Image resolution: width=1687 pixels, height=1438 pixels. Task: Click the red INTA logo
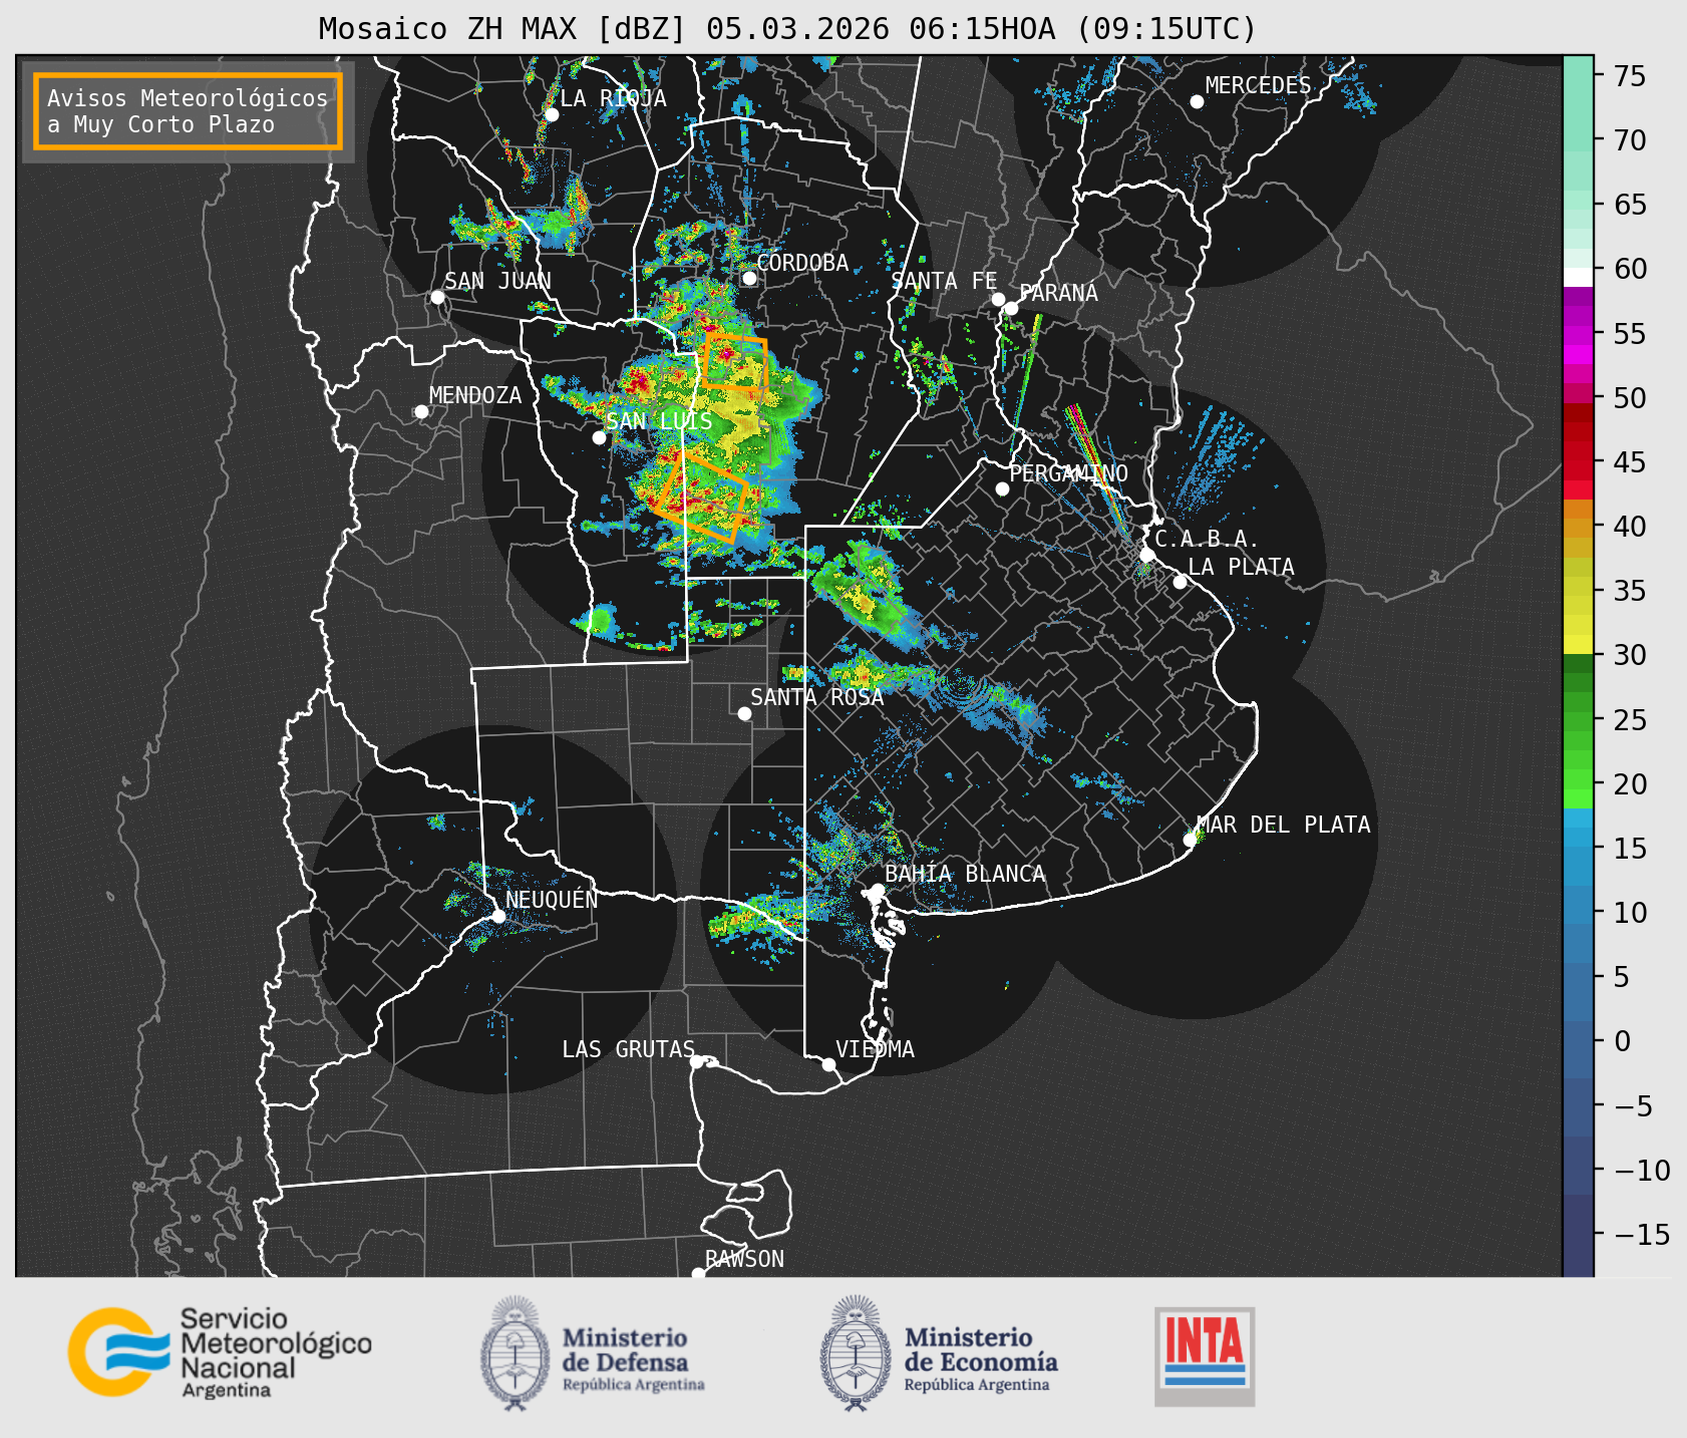(x=1204, y=1355)
